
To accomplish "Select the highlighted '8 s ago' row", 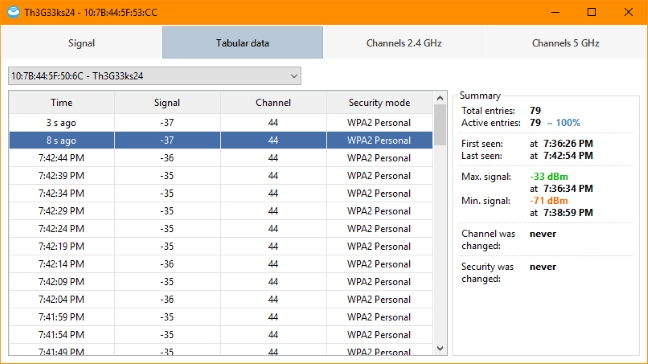I will (221, 140).
